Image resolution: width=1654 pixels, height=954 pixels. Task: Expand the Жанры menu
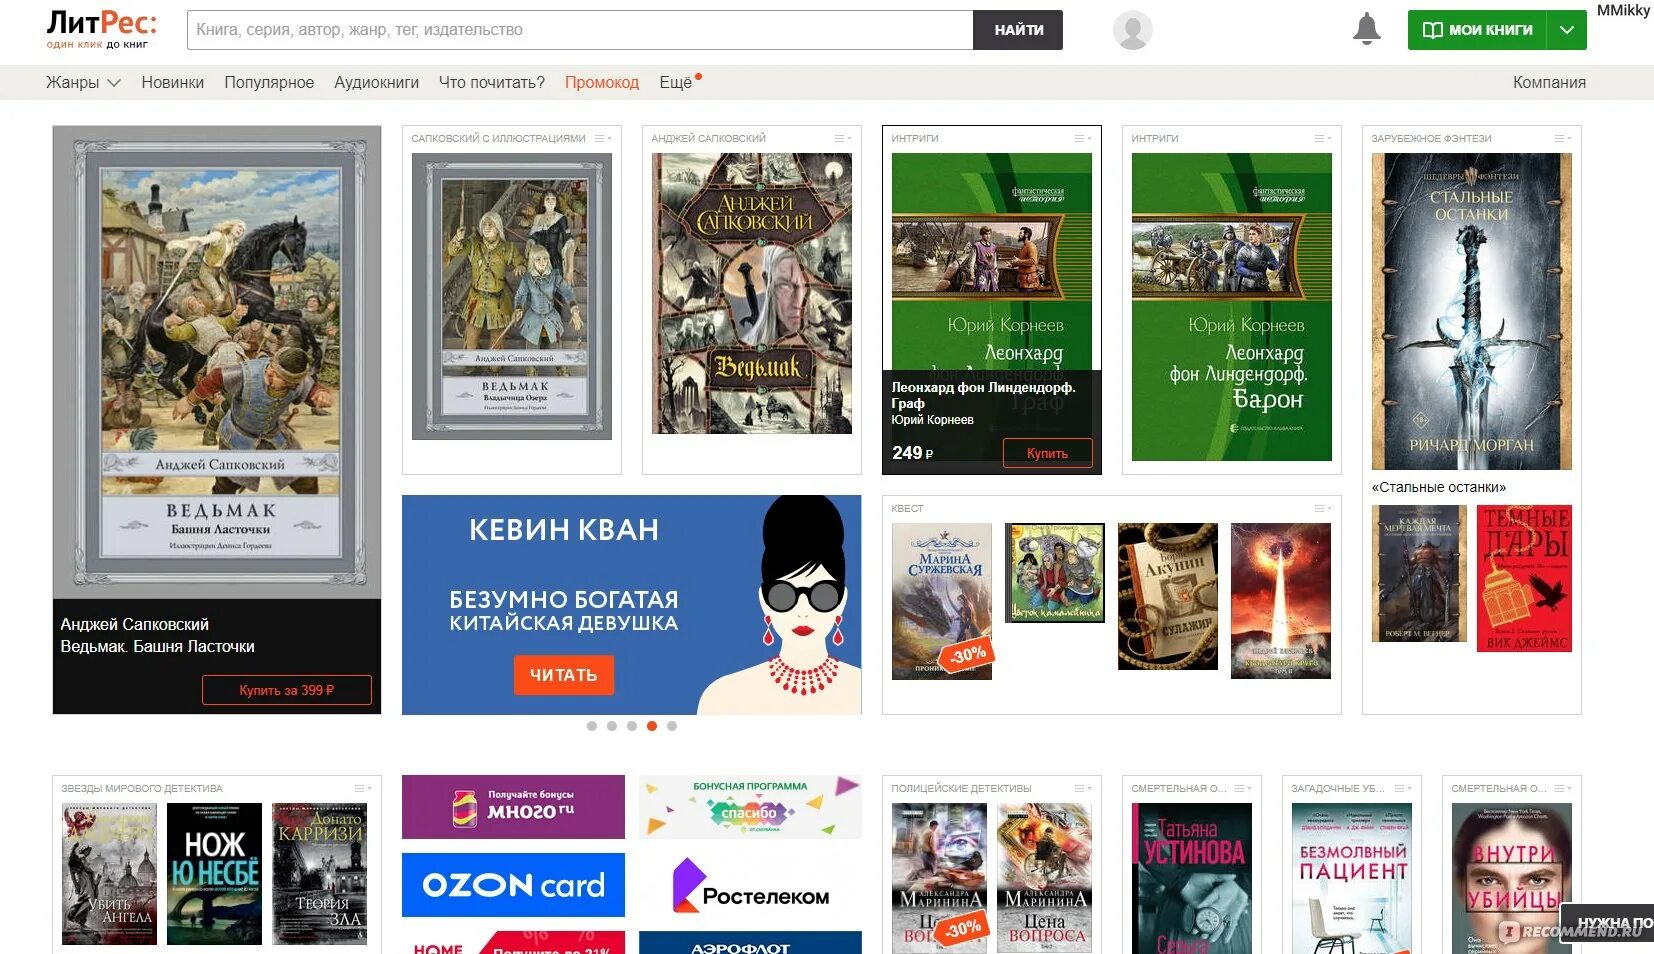click(x=83, y=83)
